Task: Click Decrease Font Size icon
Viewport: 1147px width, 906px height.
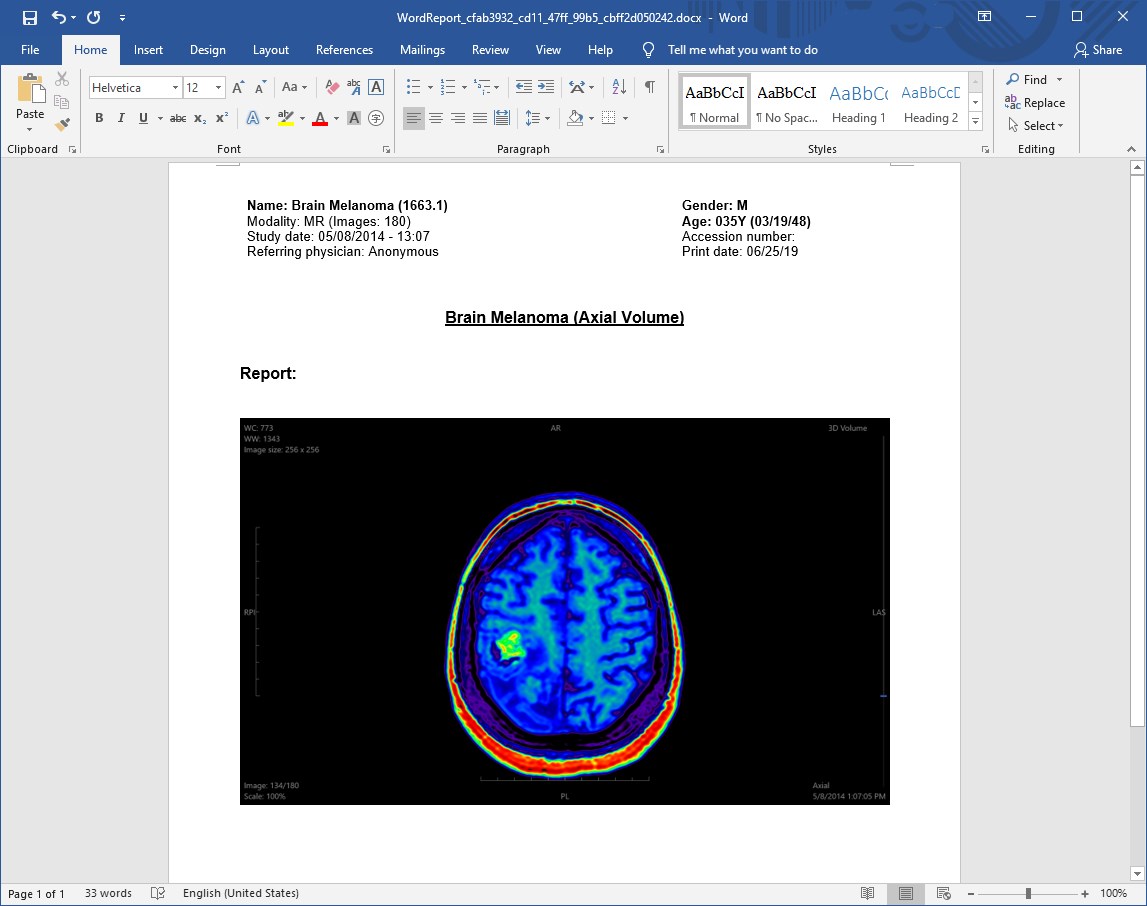Action: coord(260,87)
